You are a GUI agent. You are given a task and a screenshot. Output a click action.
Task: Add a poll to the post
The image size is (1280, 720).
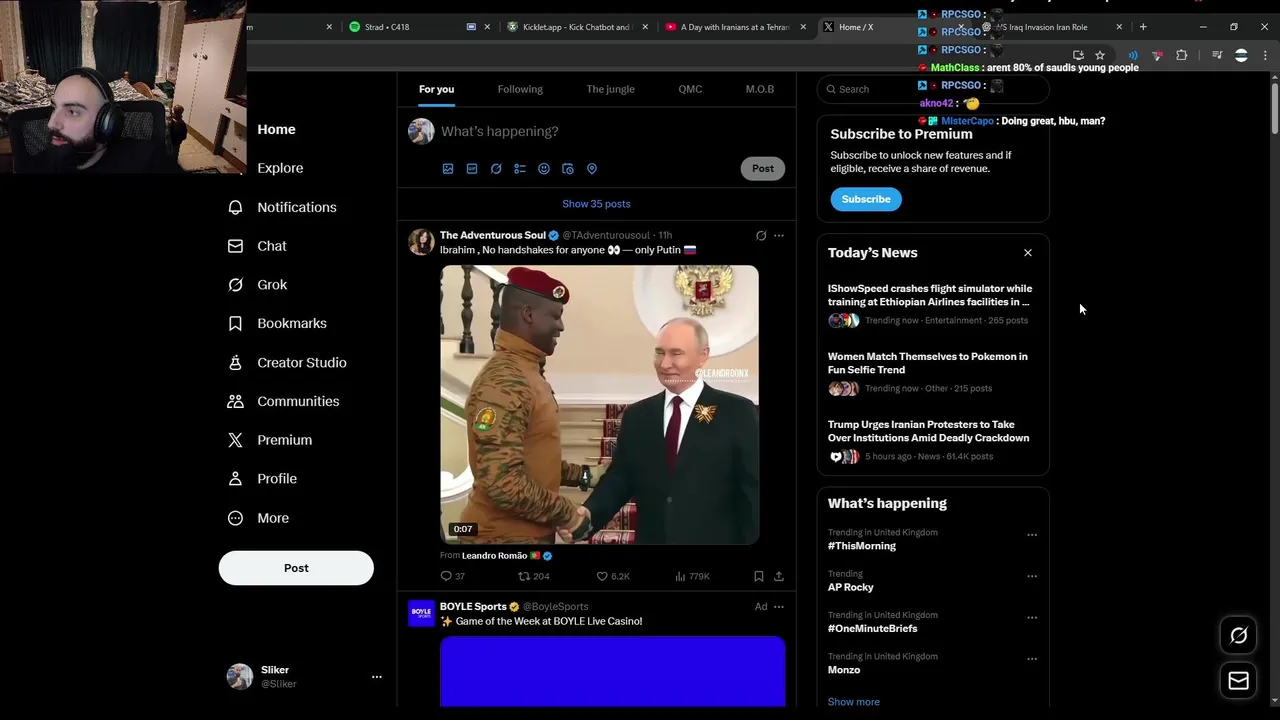pyautogui.click(x=520, y=169)
